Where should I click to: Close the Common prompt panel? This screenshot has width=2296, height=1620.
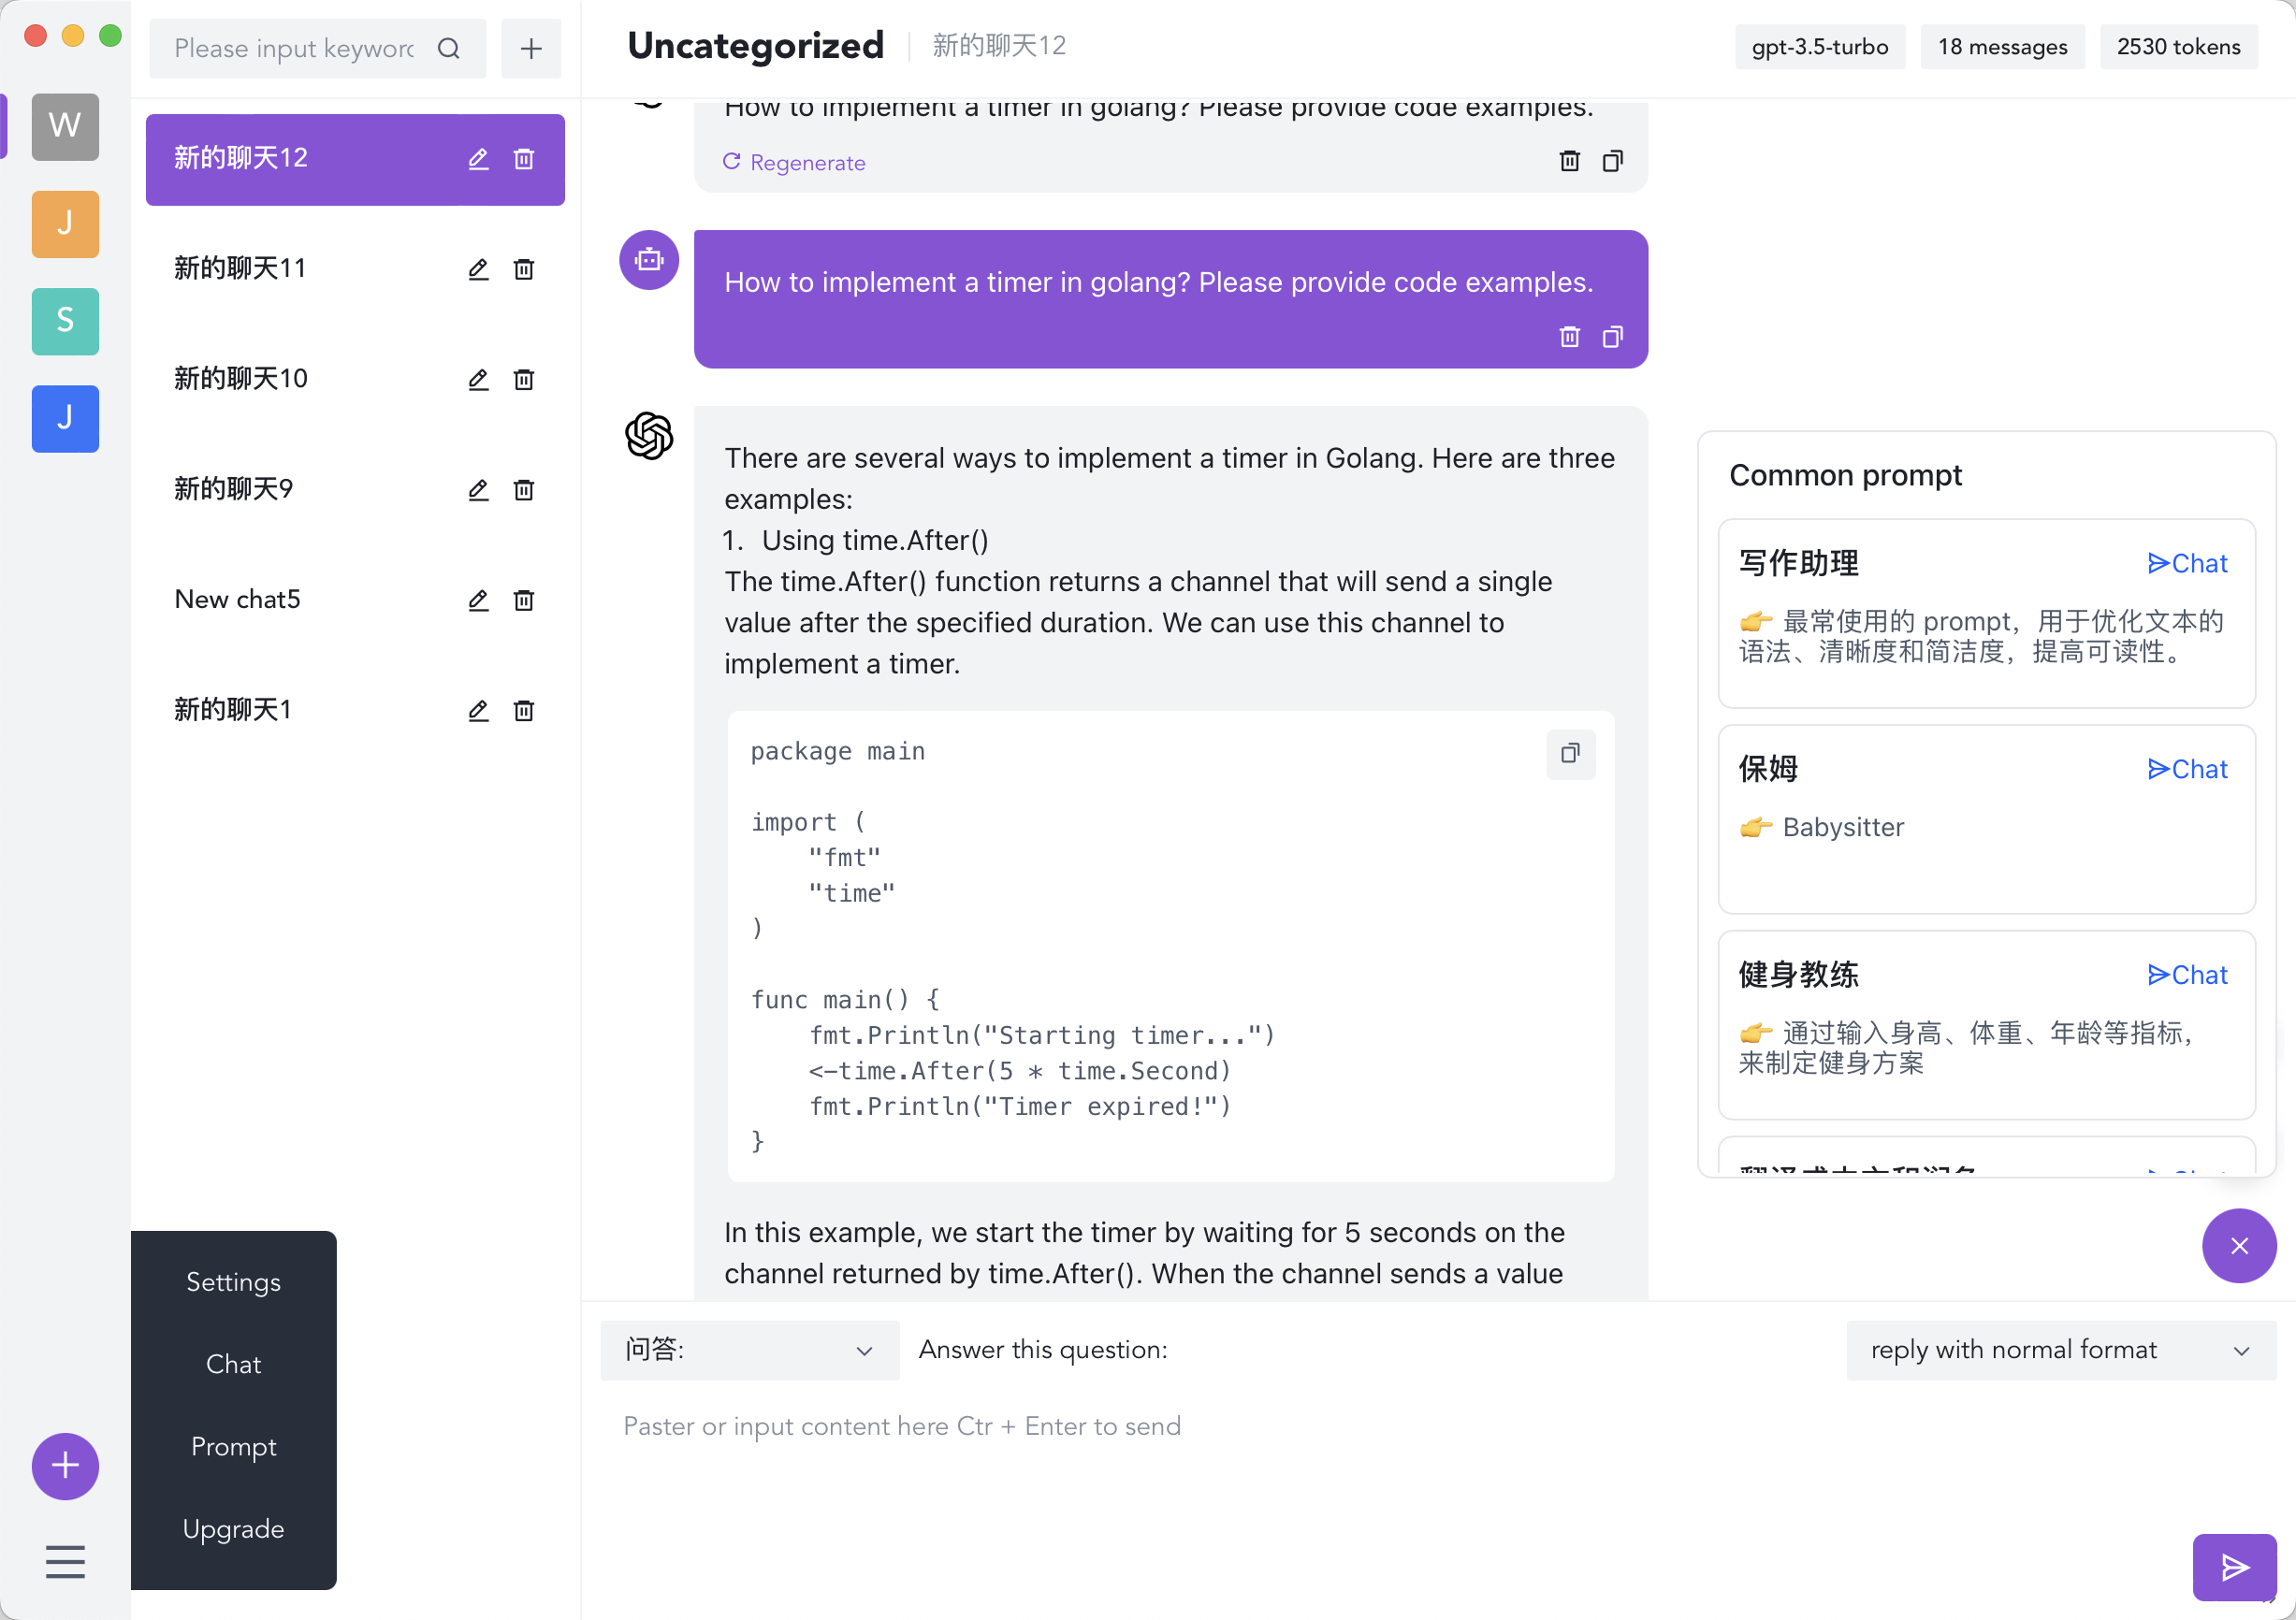[2238, 1245]
